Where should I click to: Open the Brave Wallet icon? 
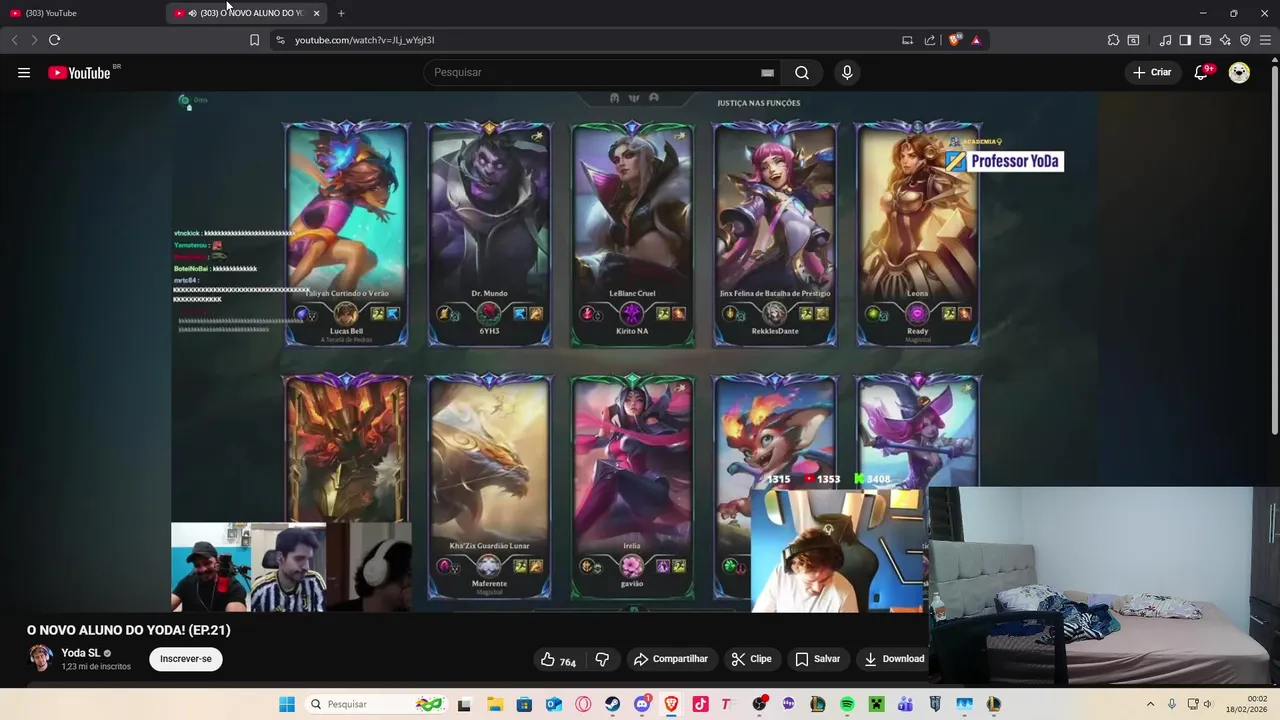[1205, 40]
